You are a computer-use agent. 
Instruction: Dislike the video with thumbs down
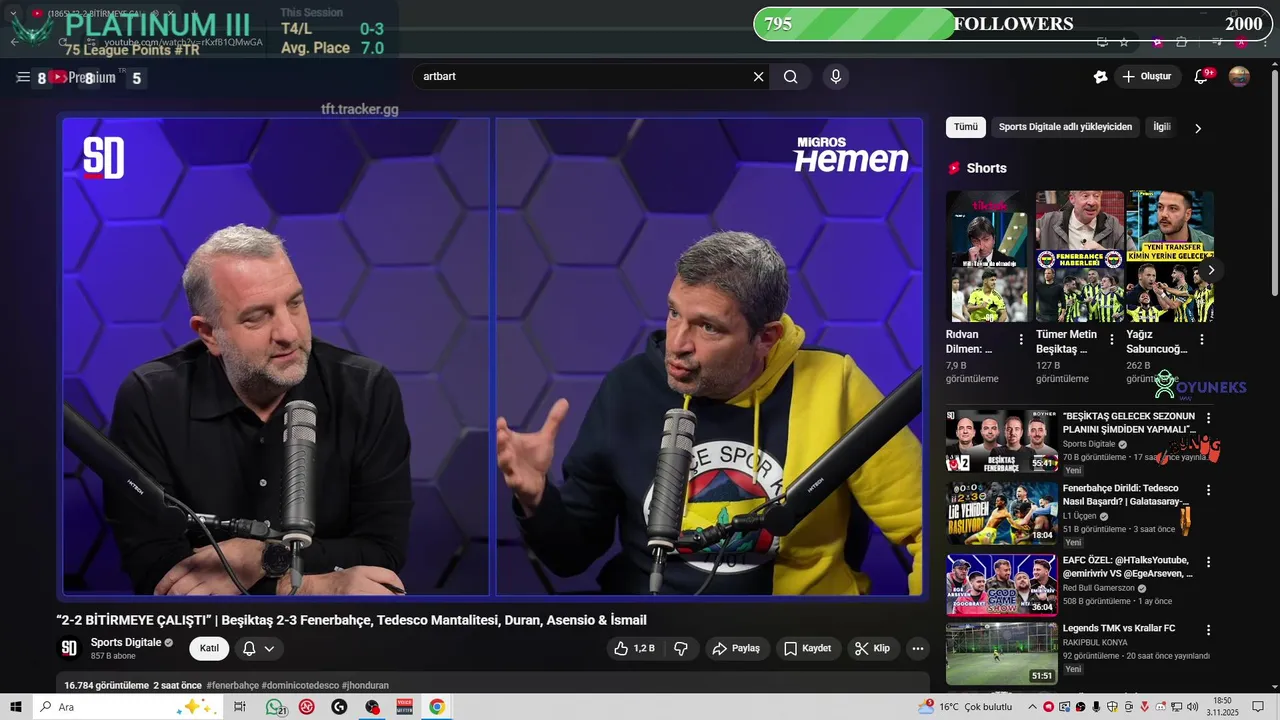(x=681, y=649)
